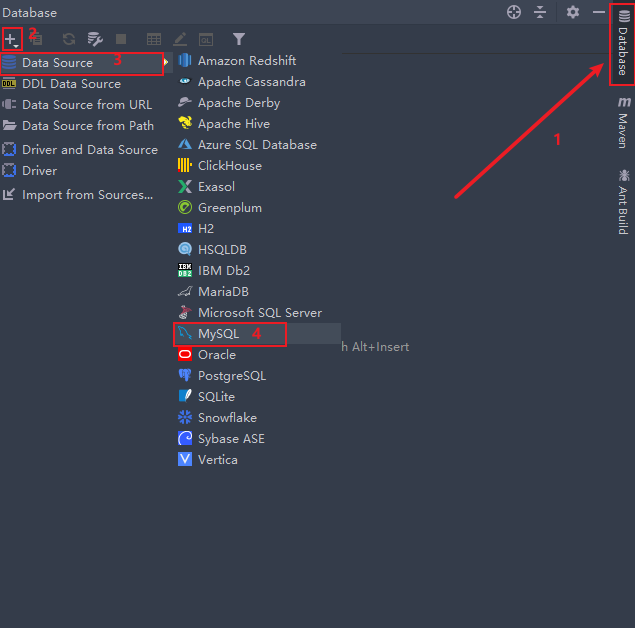Click the crosshair locate icon in header

point(514,12)
